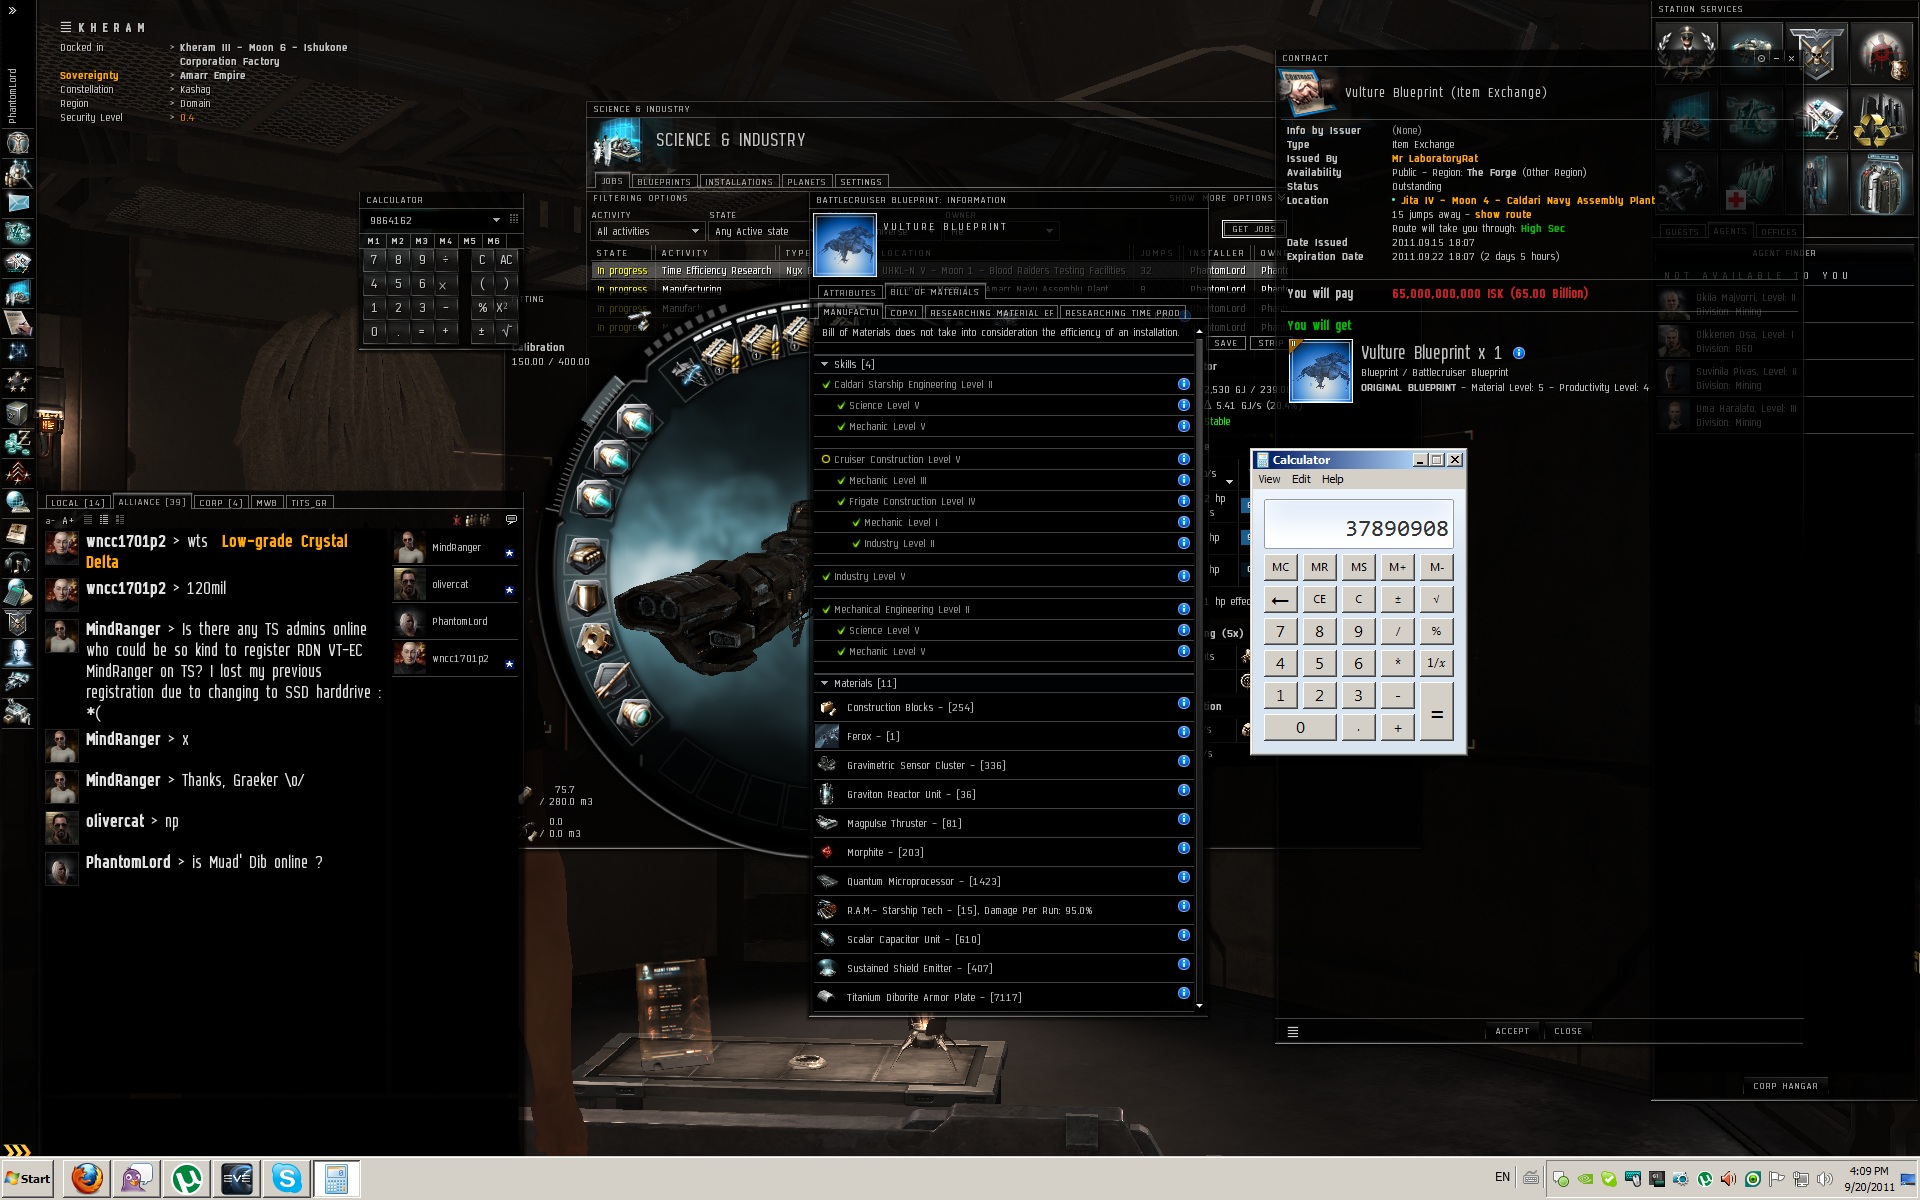Collapse the Materials [11] section
The height and width of the screenshot is (1200, 1920).
pyautogui.click(x=825, y=684)
